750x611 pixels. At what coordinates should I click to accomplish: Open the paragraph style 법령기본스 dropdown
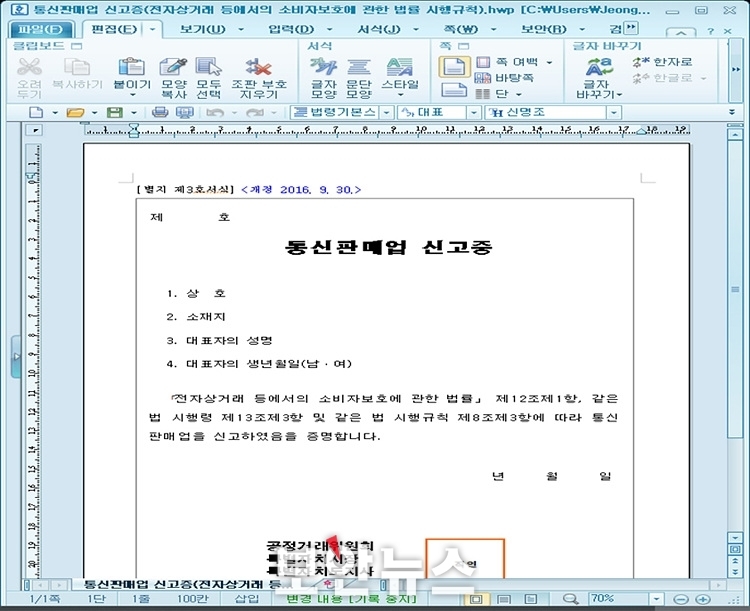386,112
